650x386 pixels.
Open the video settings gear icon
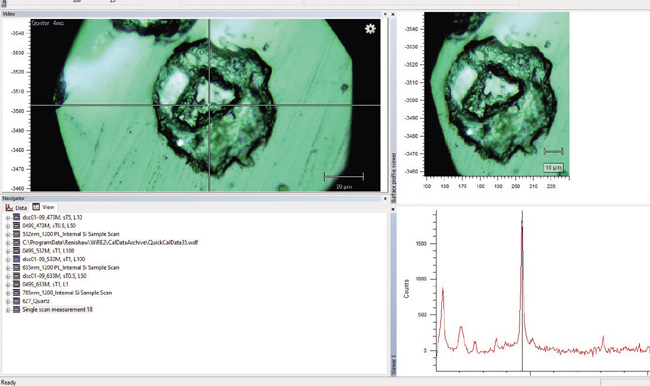point(370,29)
